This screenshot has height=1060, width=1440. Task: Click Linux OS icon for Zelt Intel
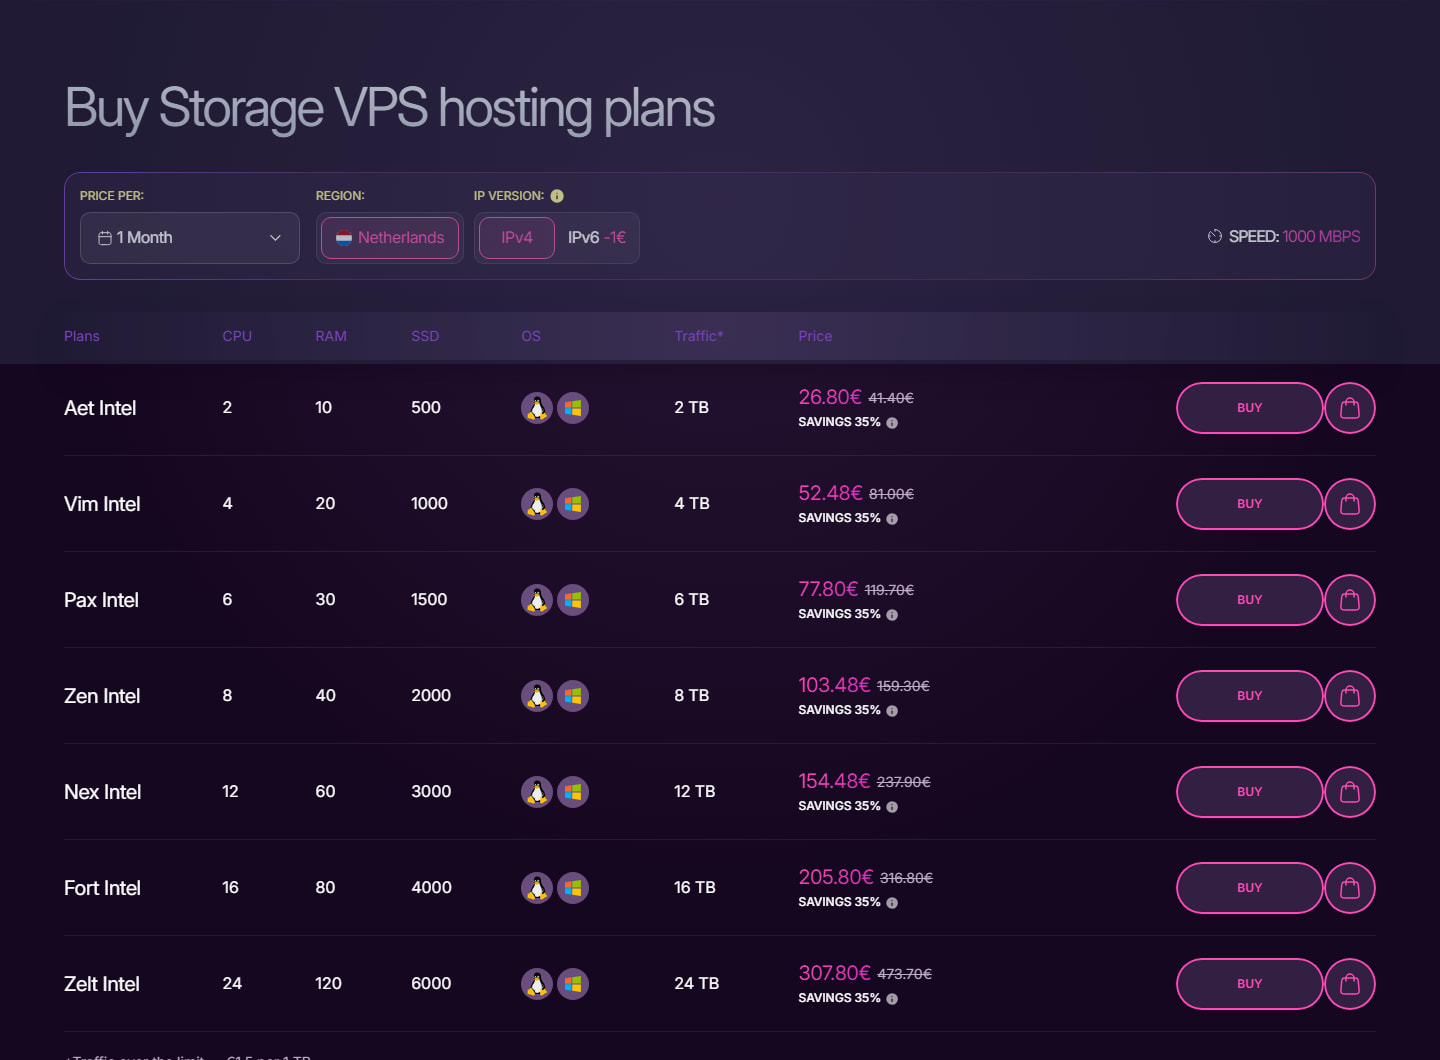tap(537, 984)
